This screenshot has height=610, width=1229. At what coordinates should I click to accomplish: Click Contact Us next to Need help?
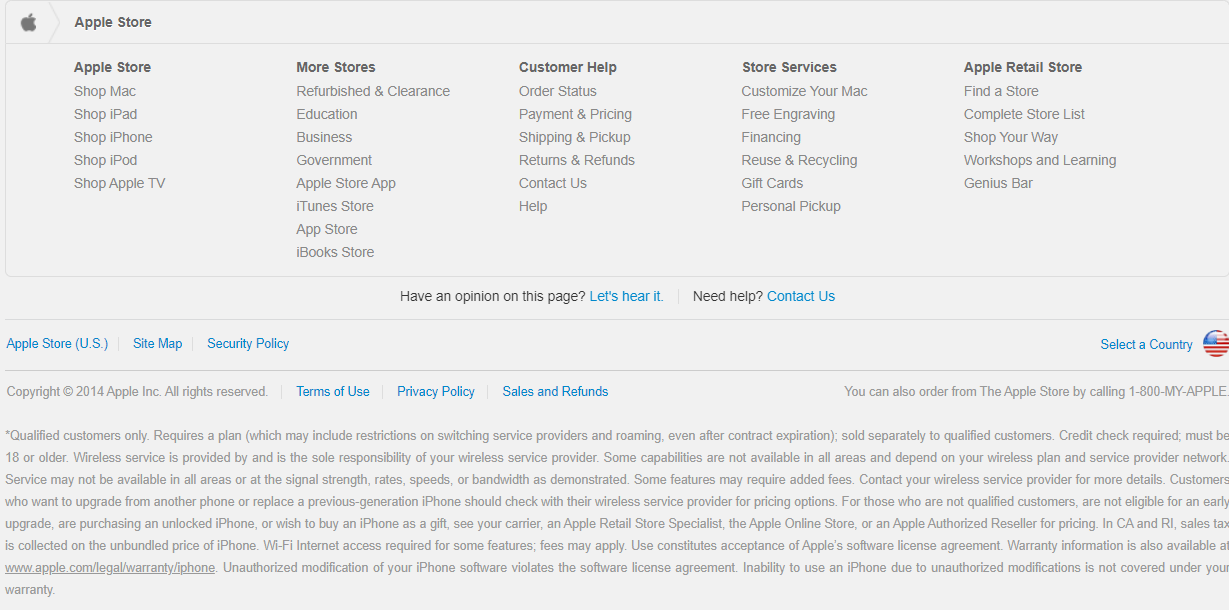801,296
